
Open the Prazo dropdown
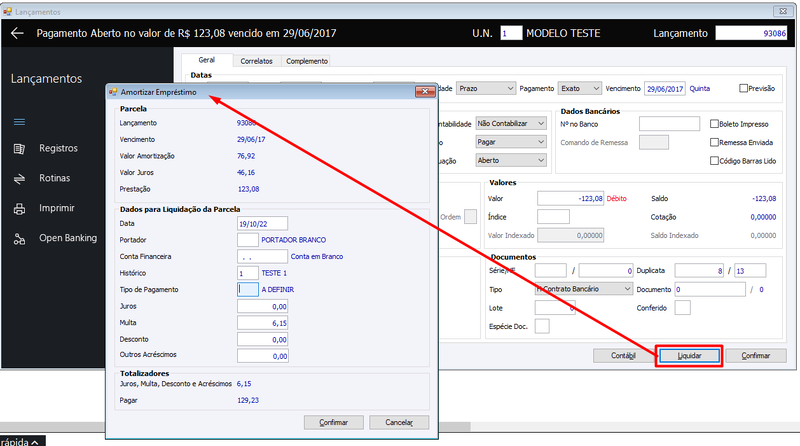(486, 88)
